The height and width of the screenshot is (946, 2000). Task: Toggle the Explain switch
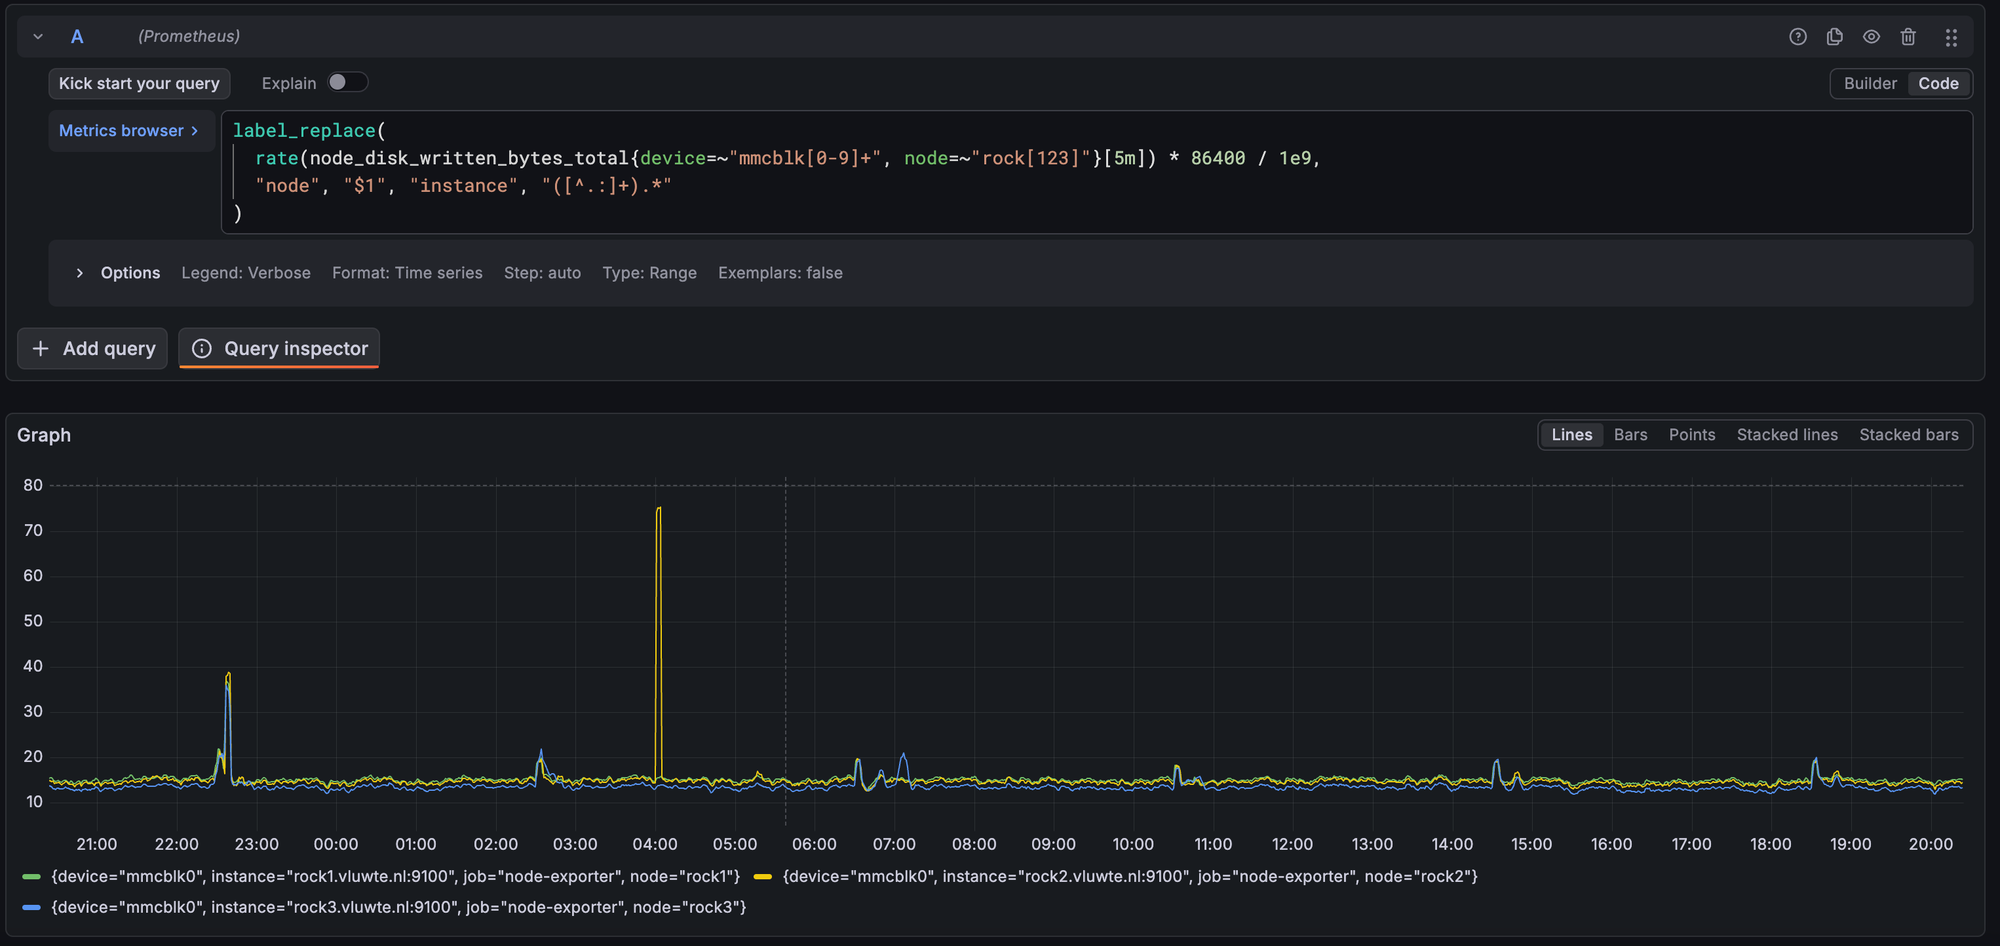point(348,83)
